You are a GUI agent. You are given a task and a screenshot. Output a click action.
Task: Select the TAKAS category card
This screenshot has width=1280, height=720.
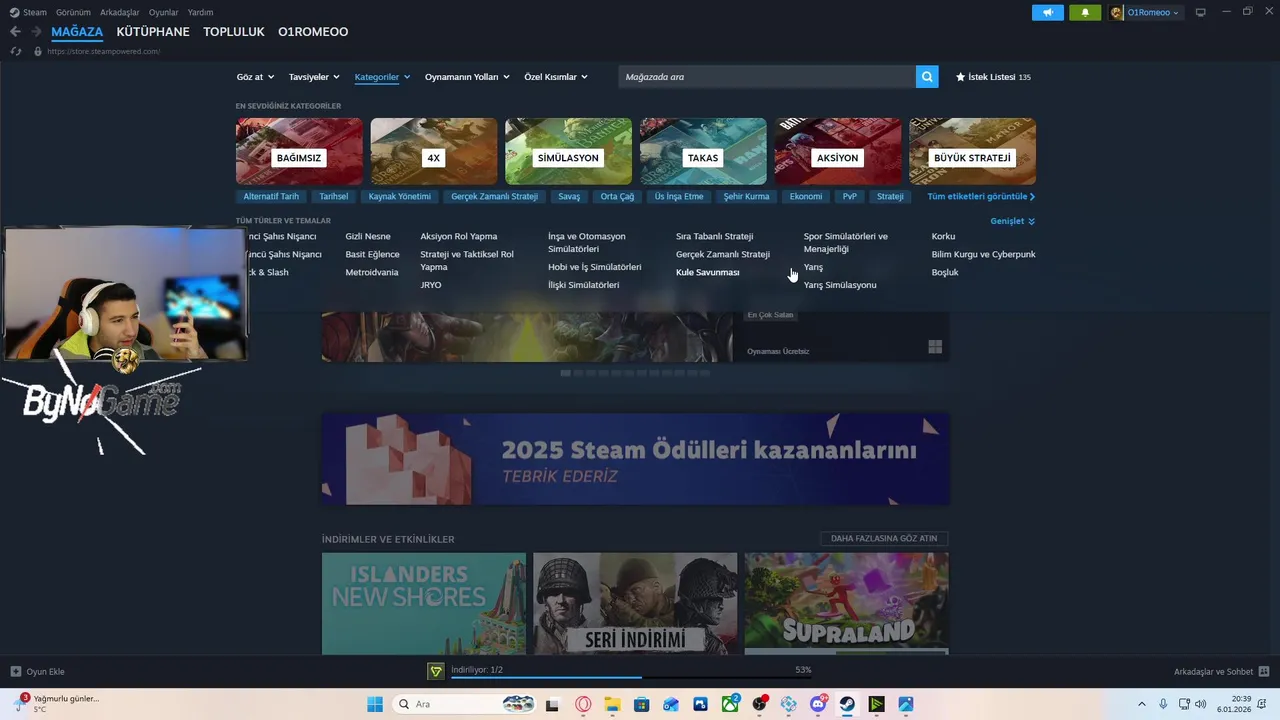click(x=703, y=151)
